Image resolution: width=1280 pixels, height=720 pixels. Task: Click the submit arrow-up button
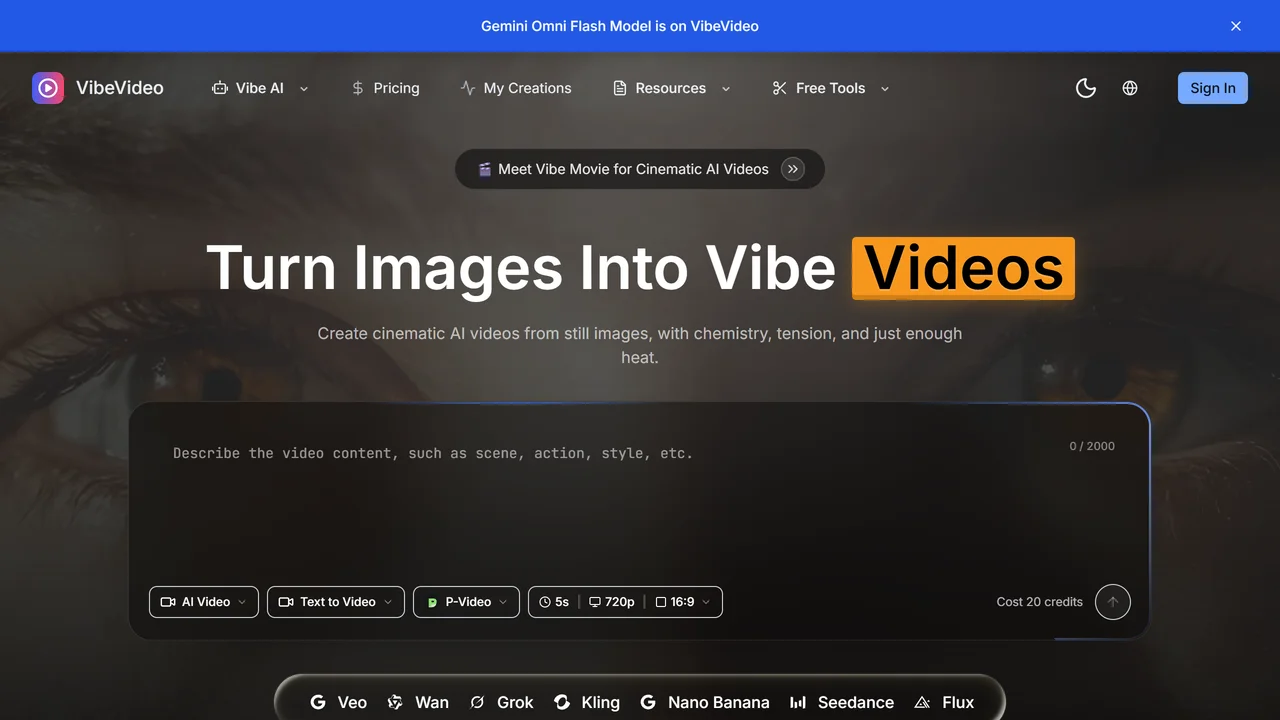(x=1113, y=602)
